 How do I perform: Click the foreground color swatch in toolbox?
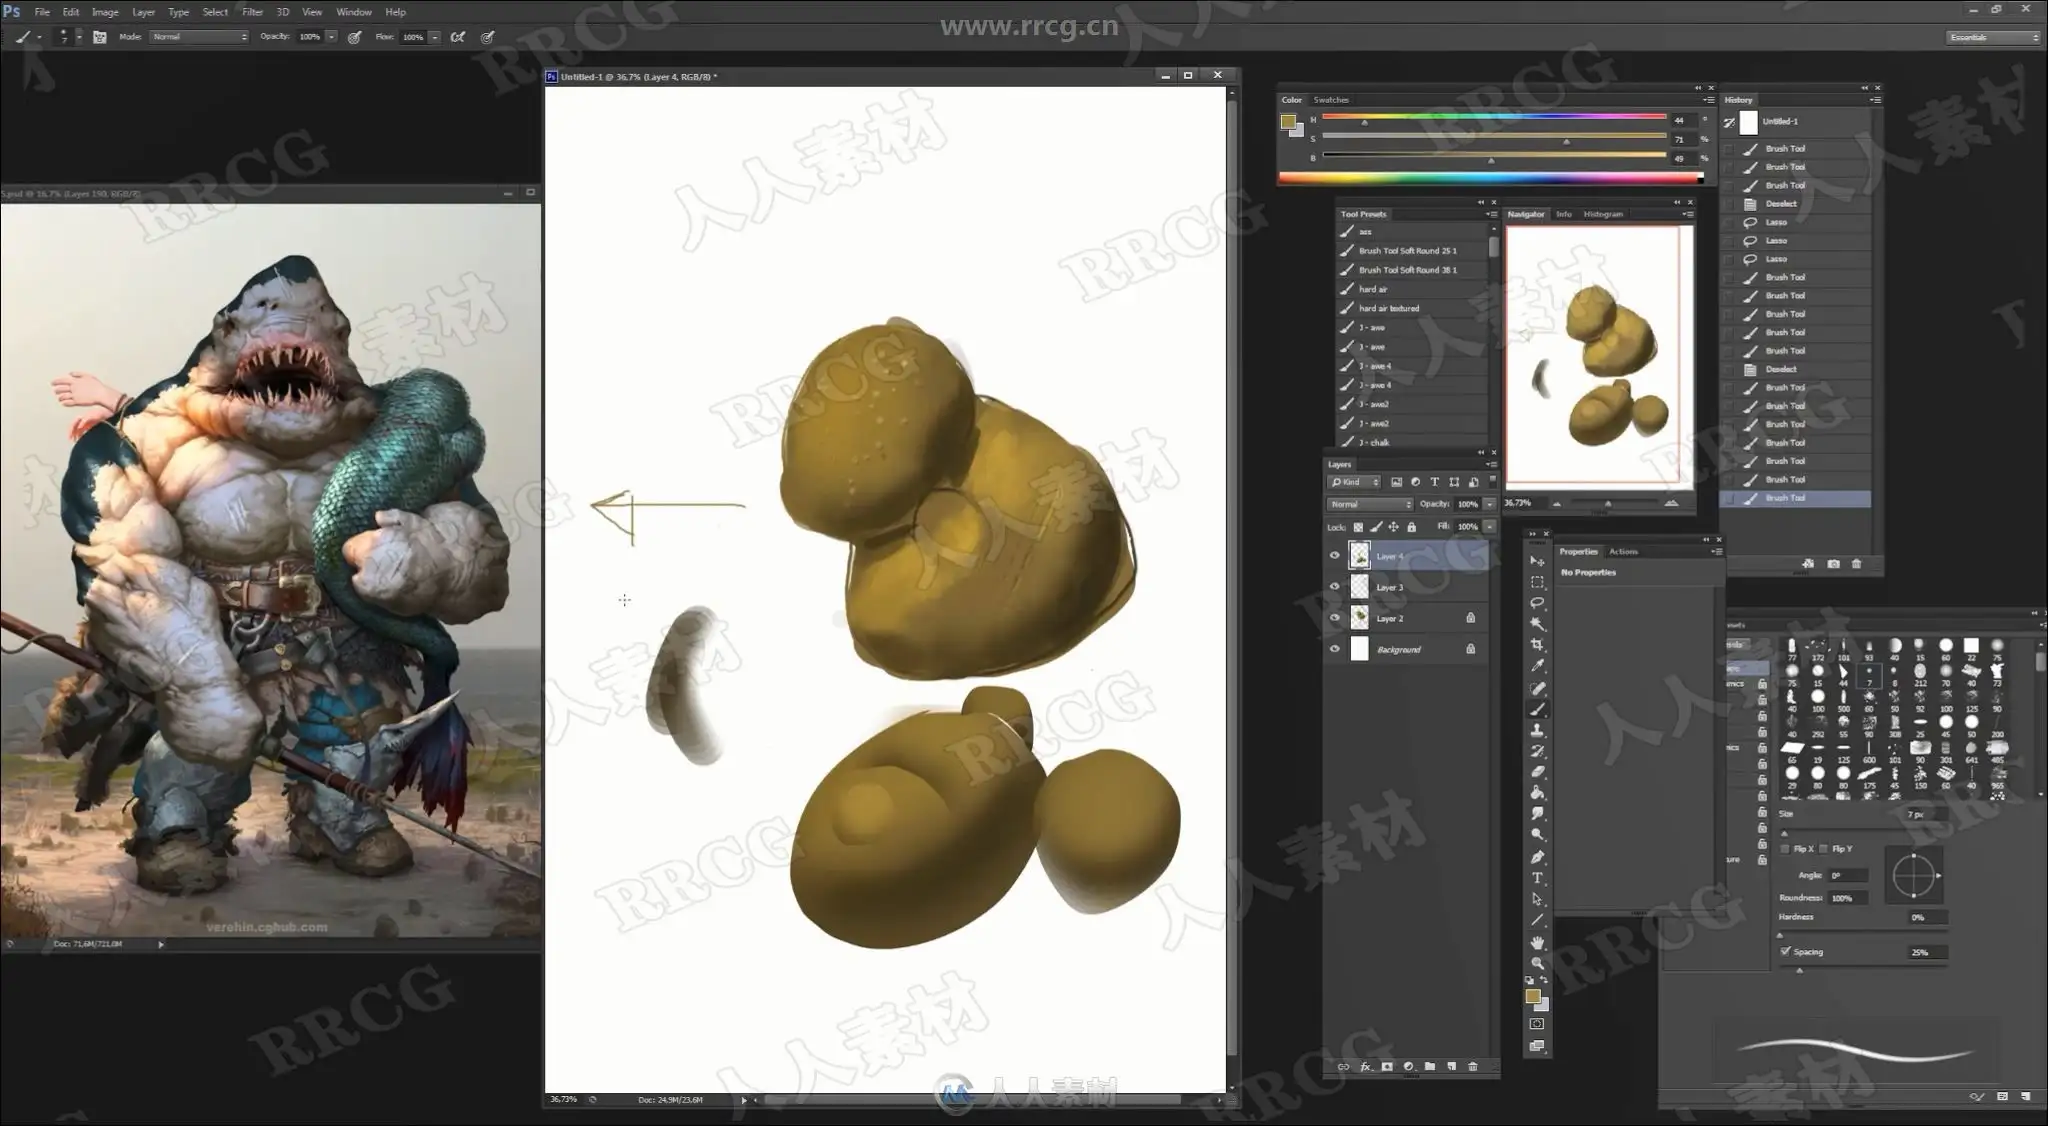(x=1532, y=996)
